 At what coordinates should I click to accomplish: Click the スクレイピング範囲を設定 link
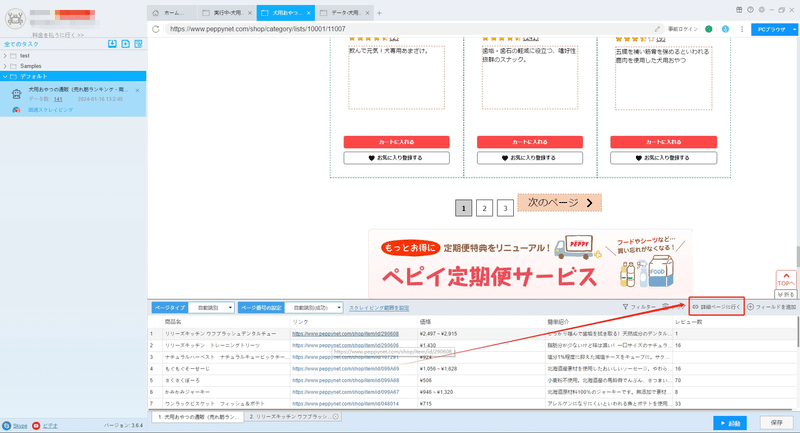(379, 308)
